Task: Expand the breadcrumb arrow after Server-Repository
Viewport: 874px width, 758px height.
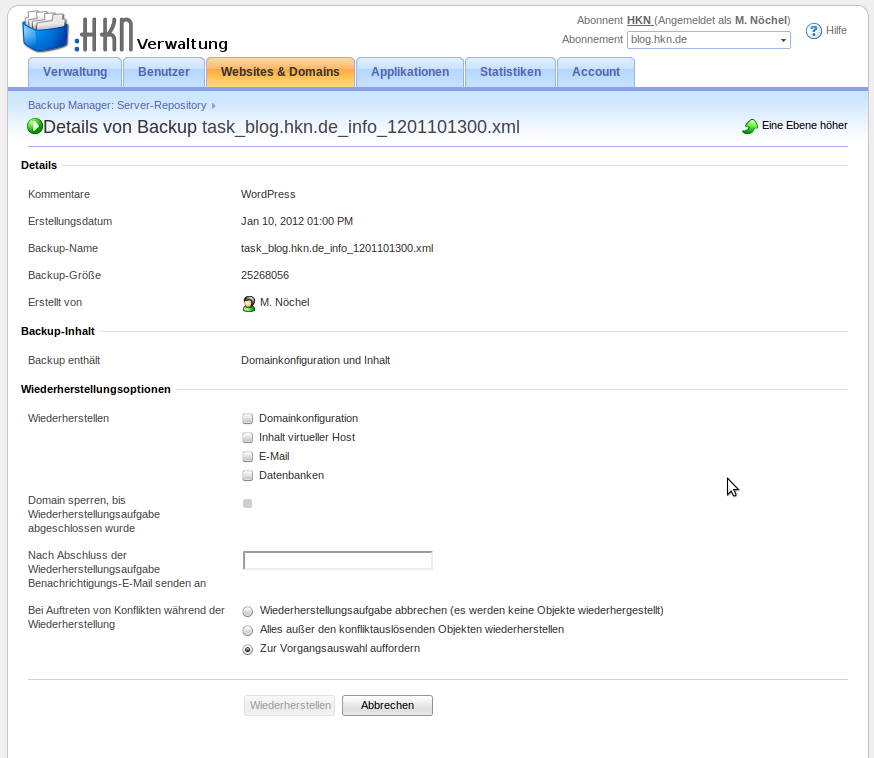Action: point(214,106)
